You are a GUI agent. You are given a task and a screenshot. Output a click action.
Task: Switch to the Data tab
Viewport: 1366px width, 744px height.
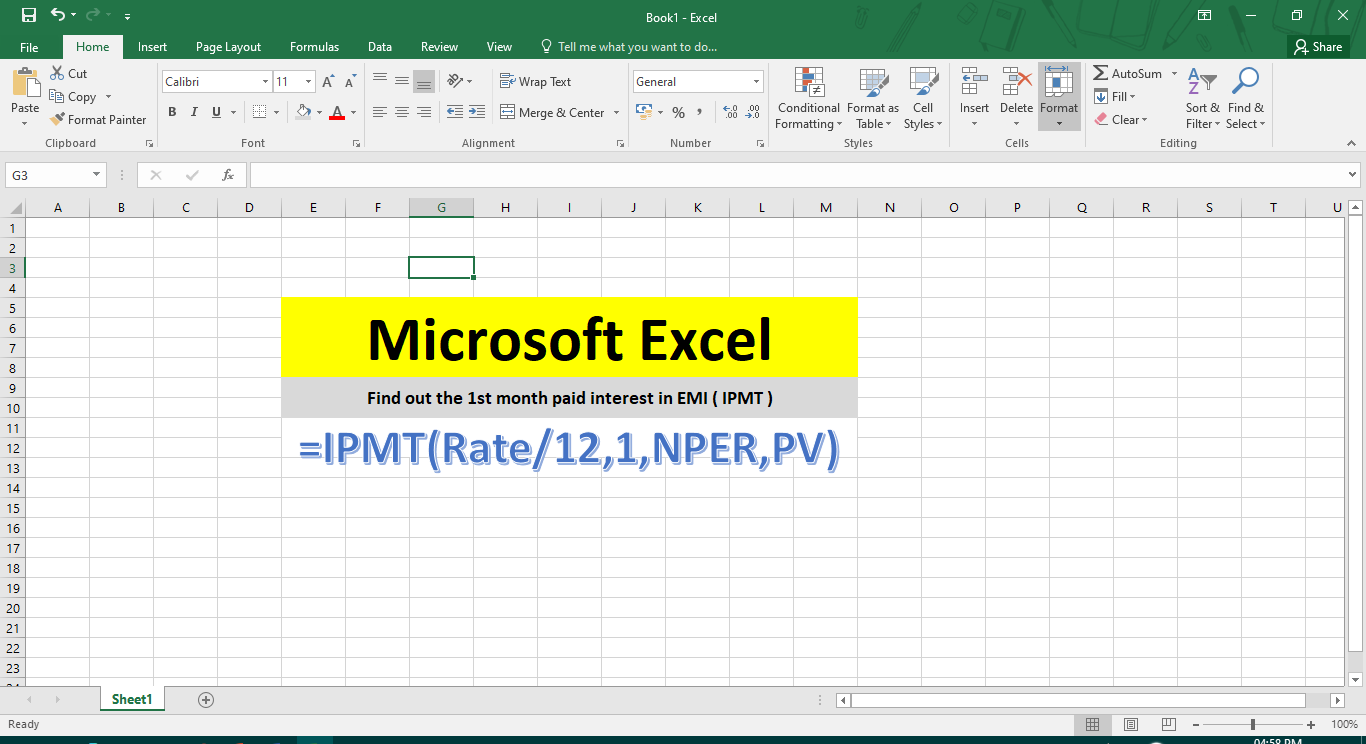point(379,47)
